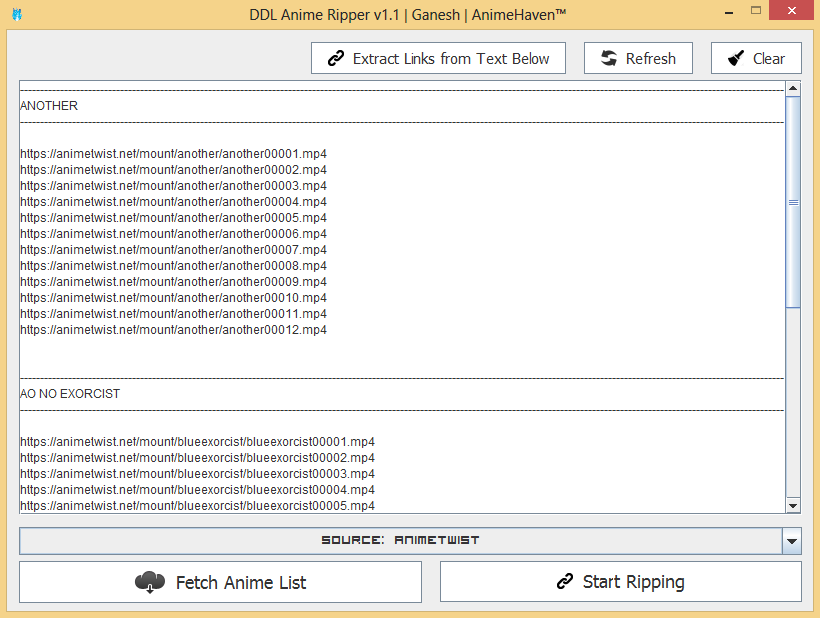Click the app icon in the title bar
The width and height of the screenshot is (820, 618).
(x=17, y=14)
